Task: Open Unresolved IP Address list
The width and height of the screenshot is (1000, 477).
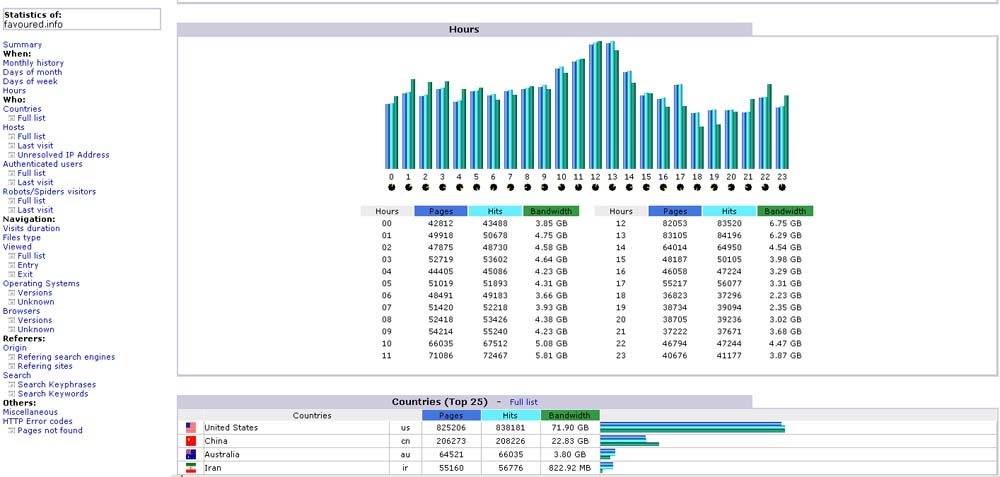Action: pos(63,155)
